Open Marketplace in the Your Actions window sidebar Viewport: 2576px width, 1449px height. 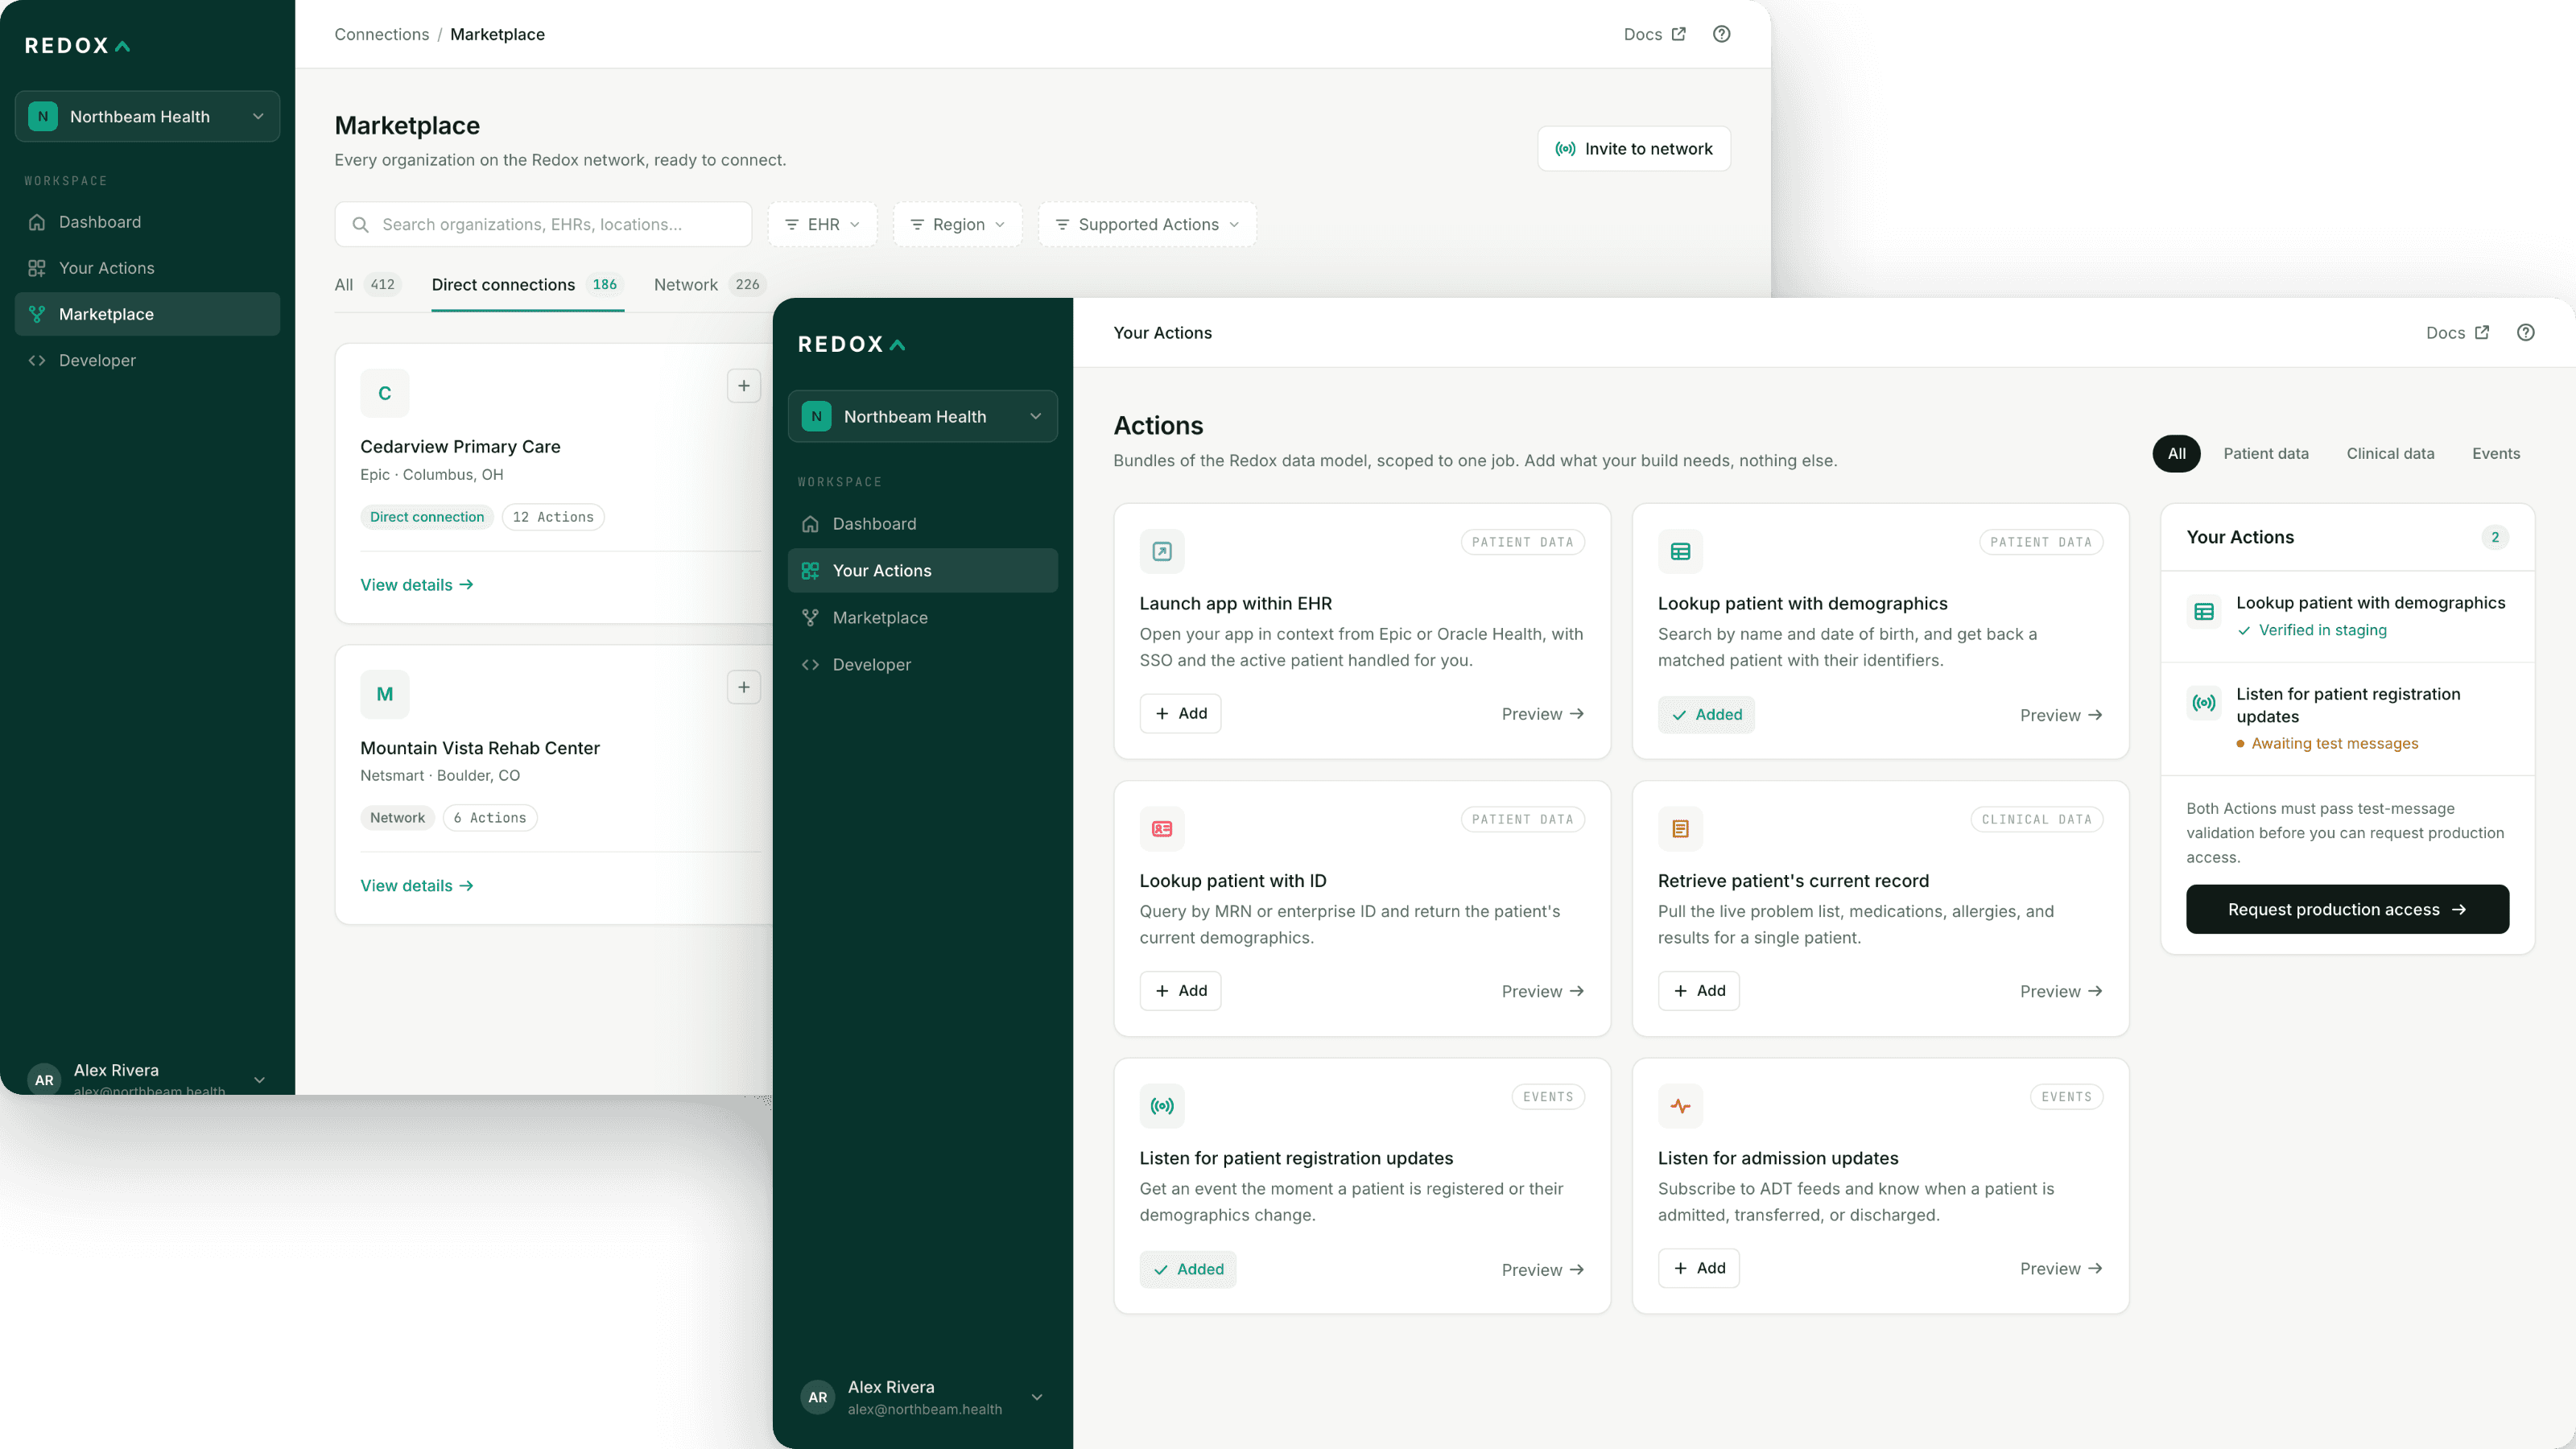922,618
